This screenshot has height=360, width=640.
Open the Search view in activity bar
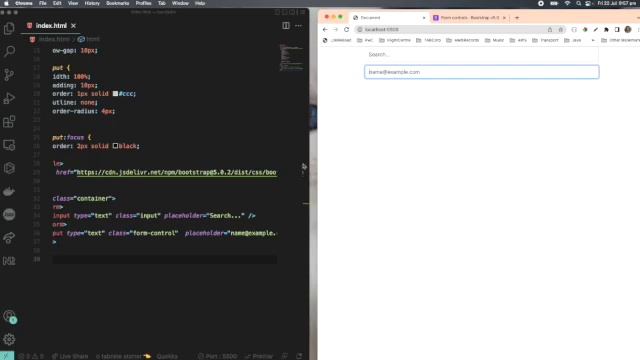click(x=9, y=51)
